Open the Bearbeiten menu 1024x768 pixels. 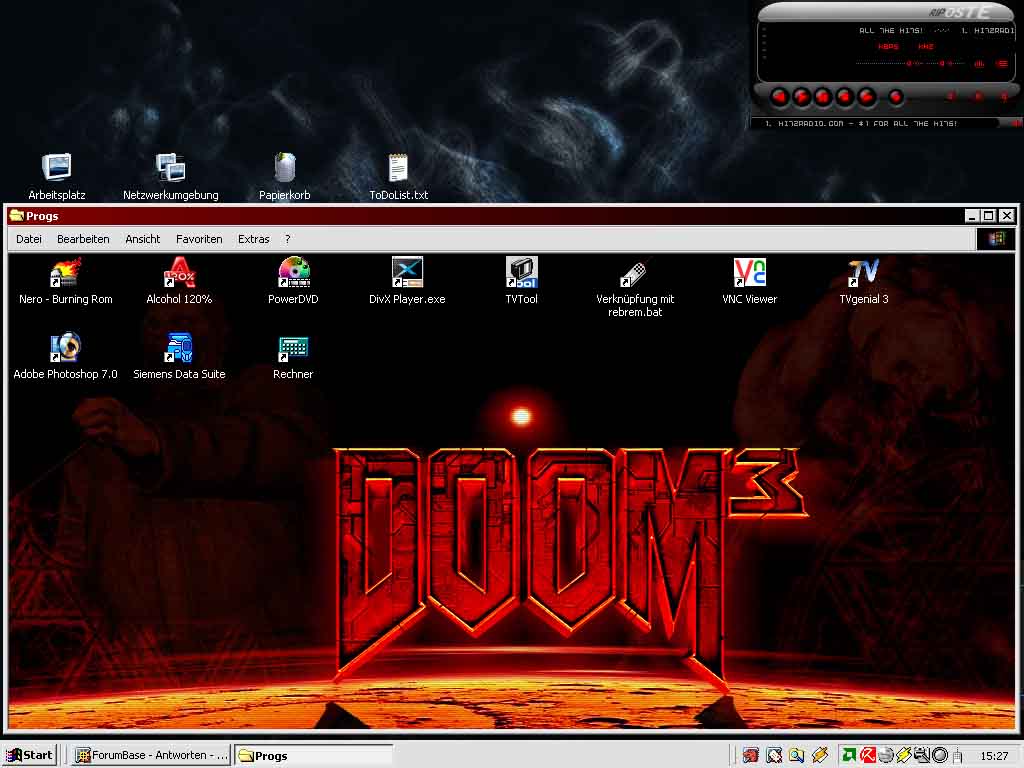pos(83,239)
